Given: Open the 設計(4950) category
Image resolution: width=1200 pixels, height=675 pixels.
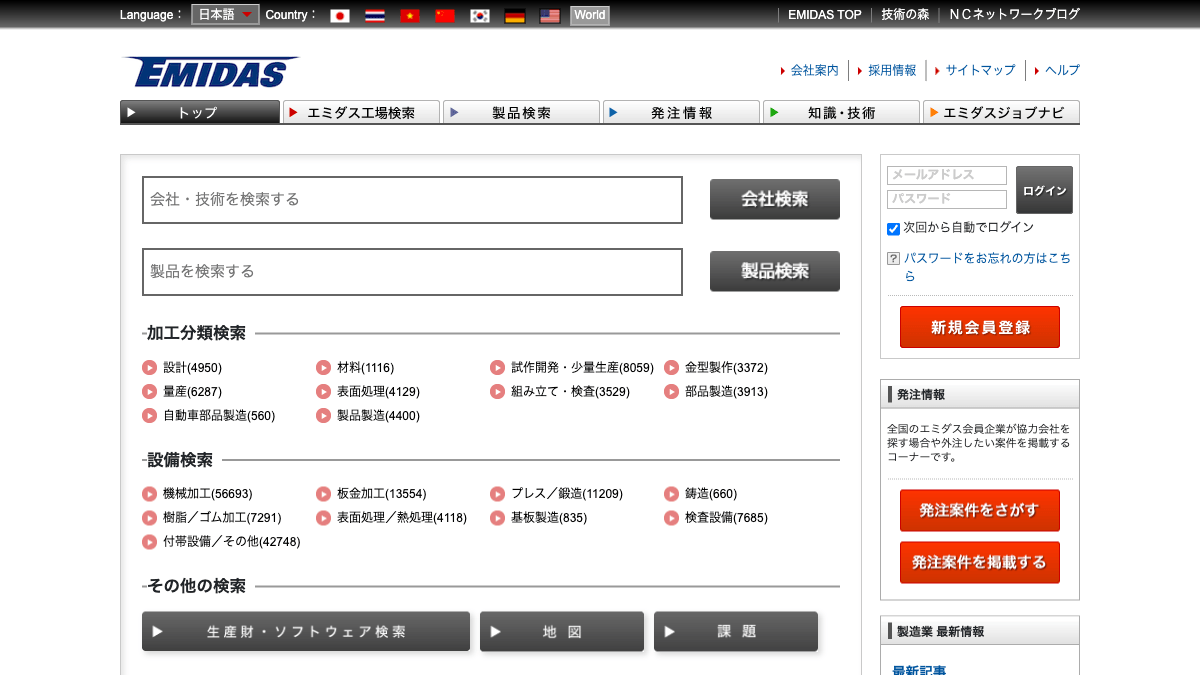Looking at the screenshot, I should pos(192,368).
